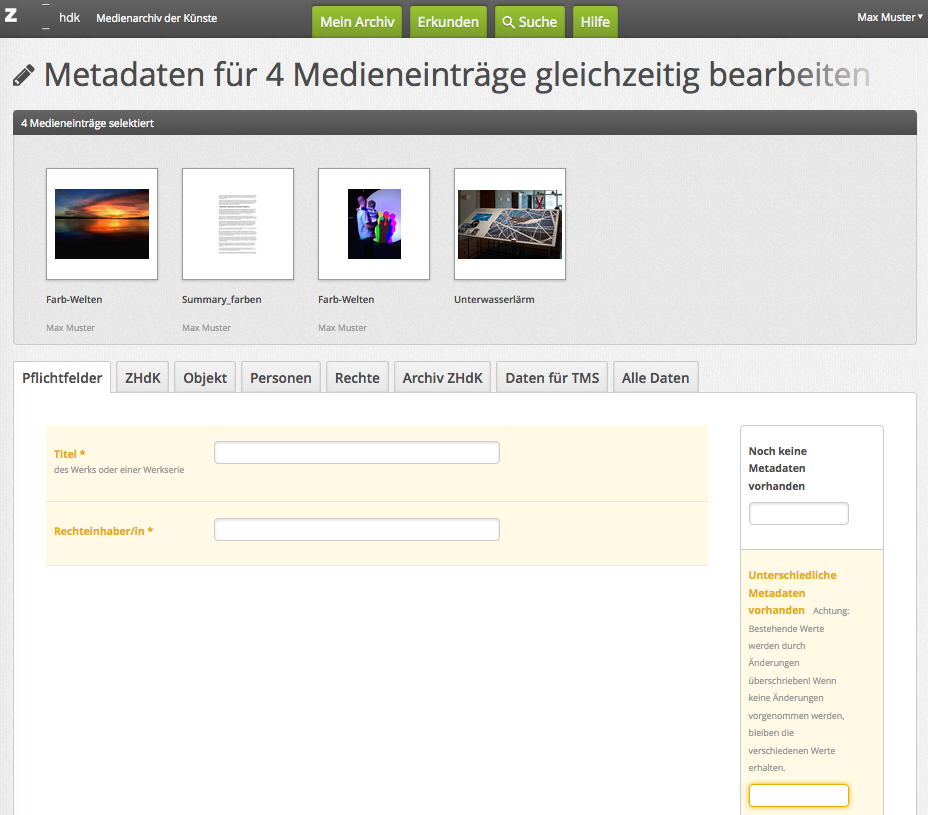
Task: Click the pencil edit icon beside heading
Action: (x=24, y=75)
